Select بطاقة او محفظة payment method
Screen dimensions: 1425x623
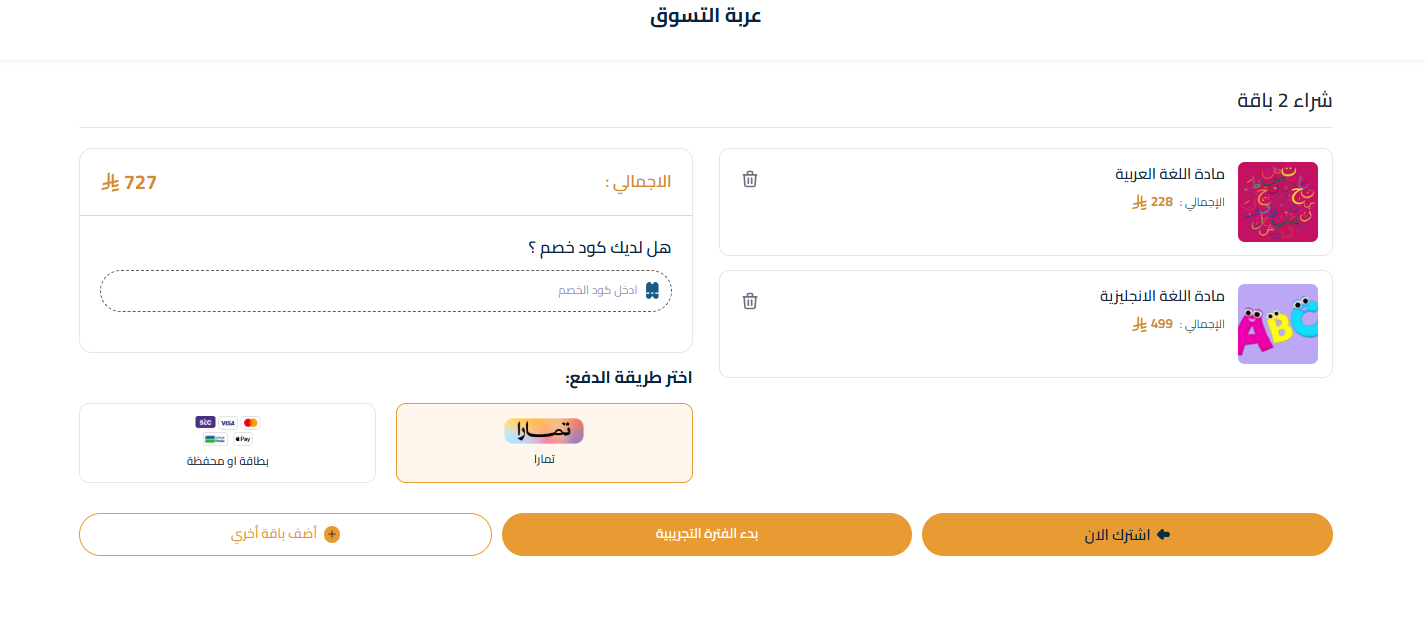pyautogui.click(x=227, y=443)
